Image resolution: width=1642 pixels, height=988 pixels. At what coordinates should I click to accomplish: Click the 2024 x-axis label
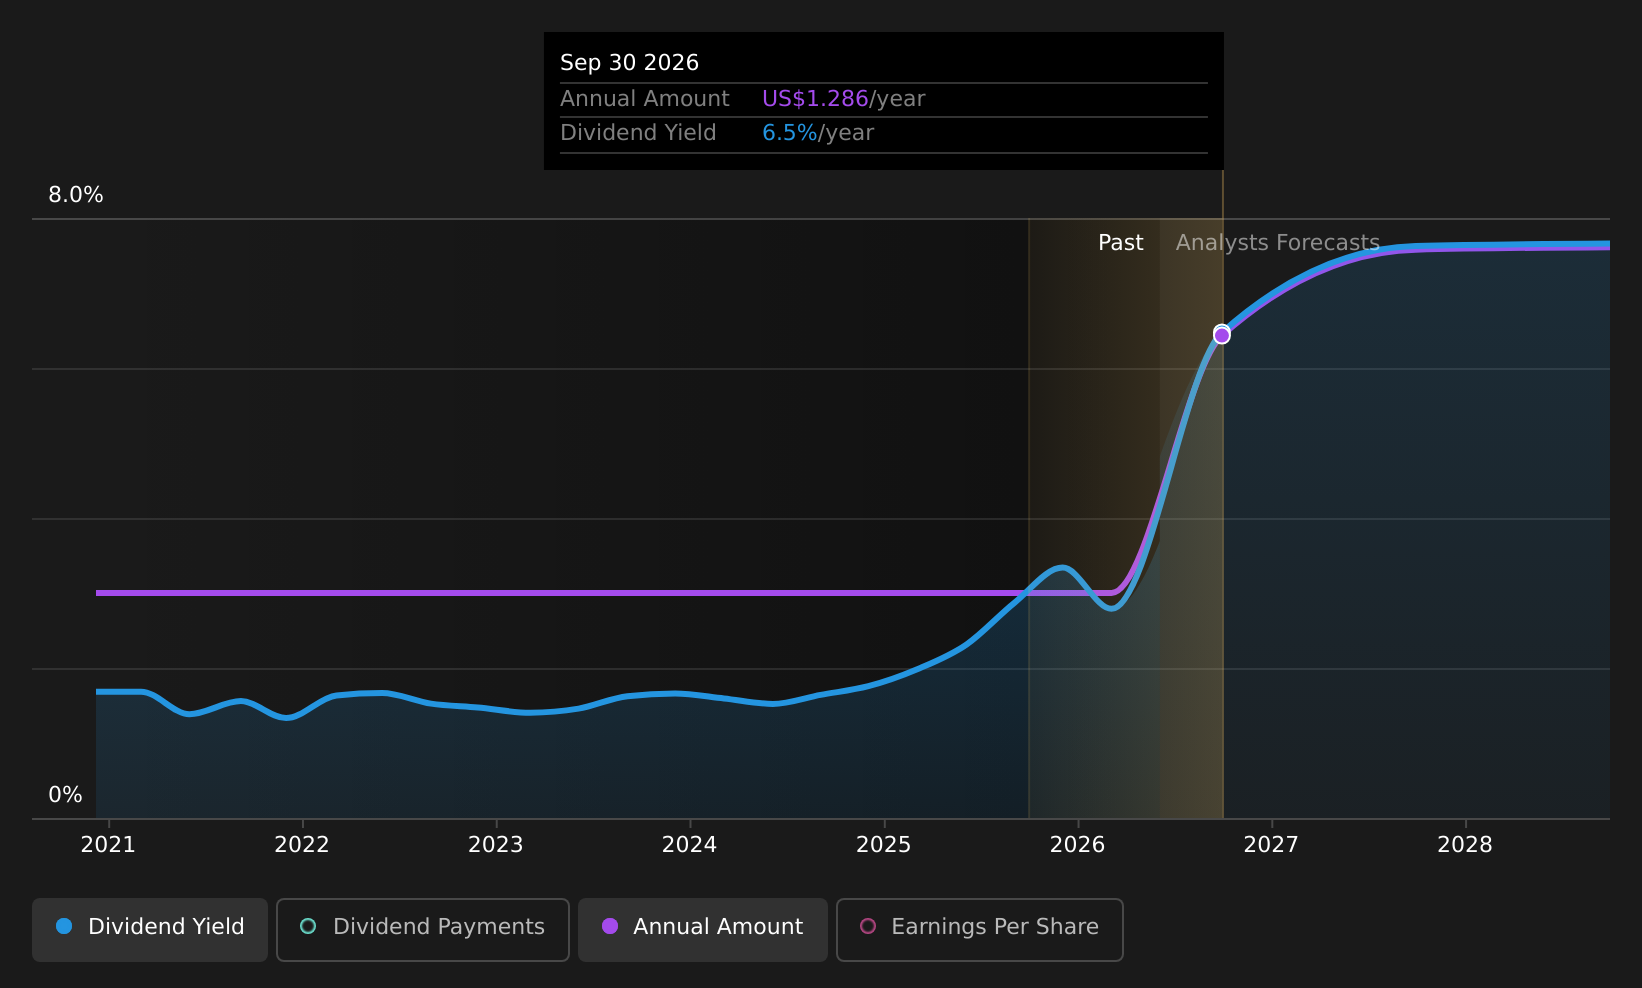[690, 845]
